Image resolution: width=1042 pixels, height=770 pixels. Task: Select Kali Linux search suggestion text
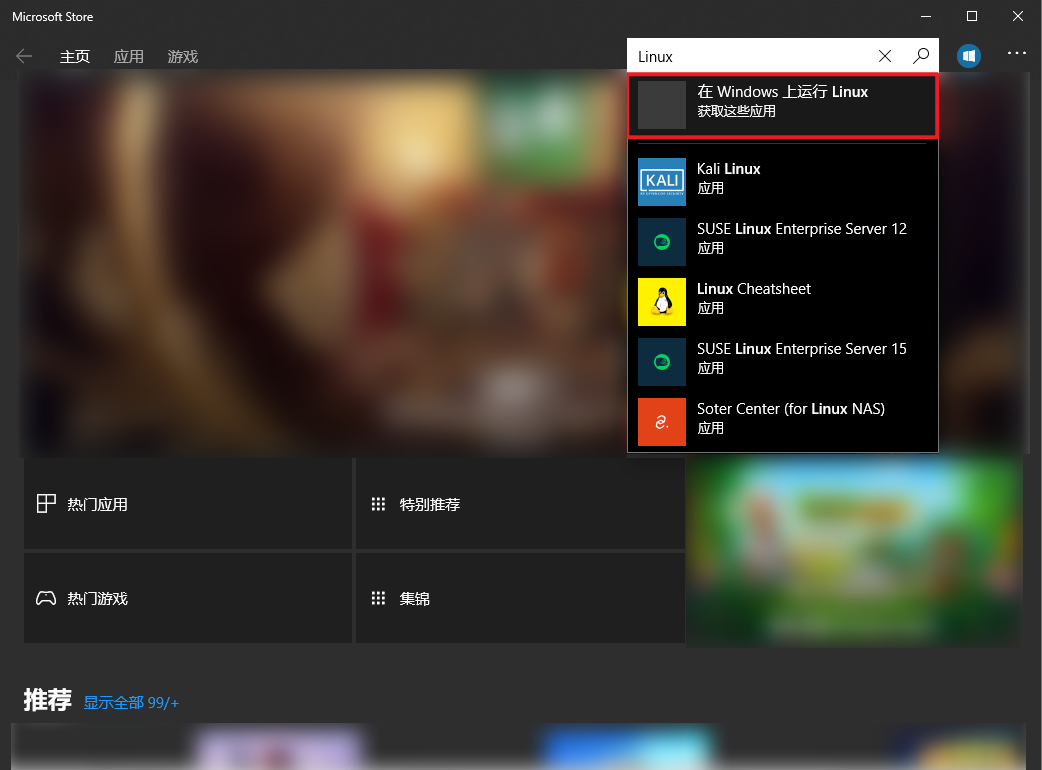(x=728, y=169)
